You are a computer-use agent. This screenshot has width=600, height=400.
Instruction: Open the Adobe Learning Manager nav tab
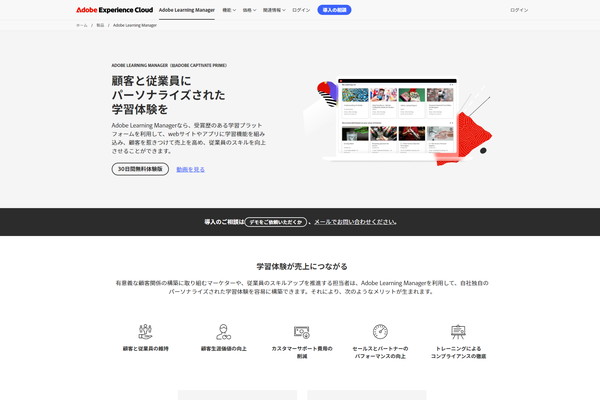coord(187,10)
